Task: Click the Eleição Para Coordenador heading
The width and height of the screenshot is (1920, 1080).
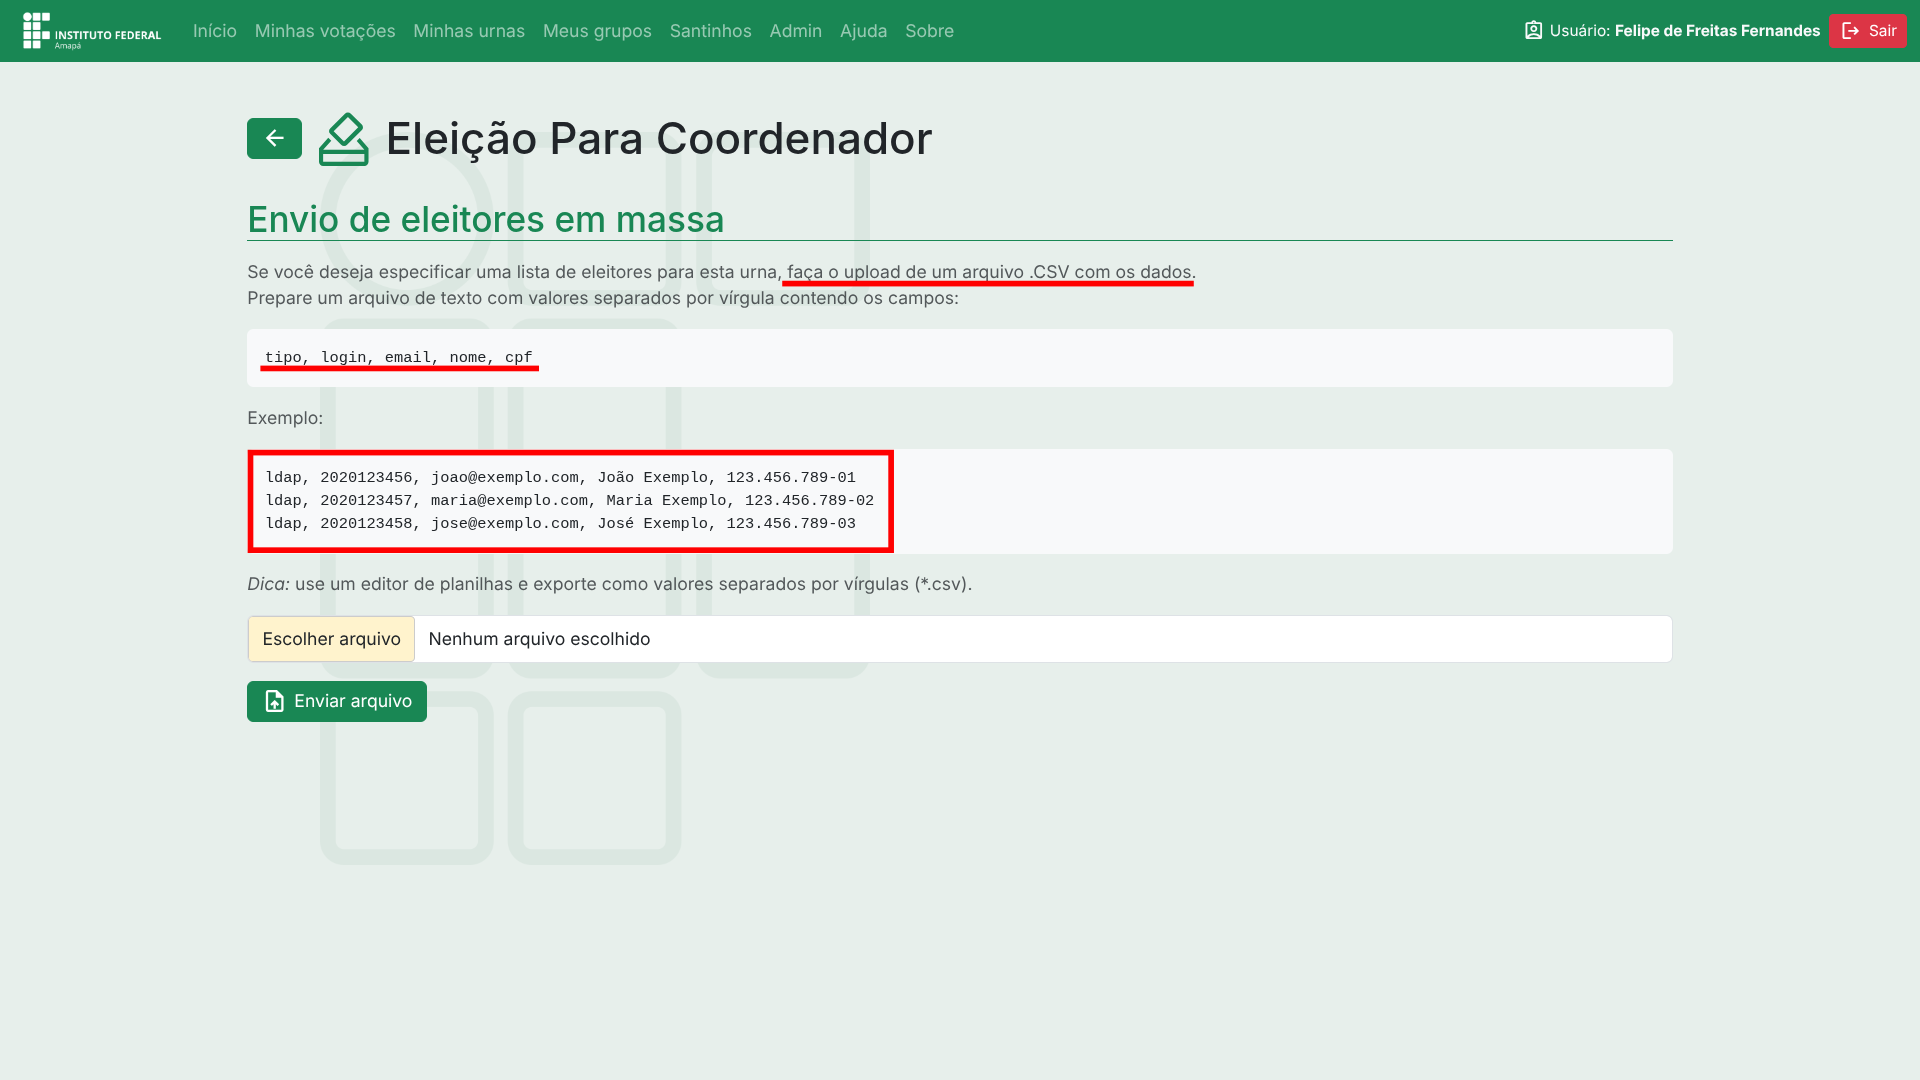Action: click(x=658, y=139)
